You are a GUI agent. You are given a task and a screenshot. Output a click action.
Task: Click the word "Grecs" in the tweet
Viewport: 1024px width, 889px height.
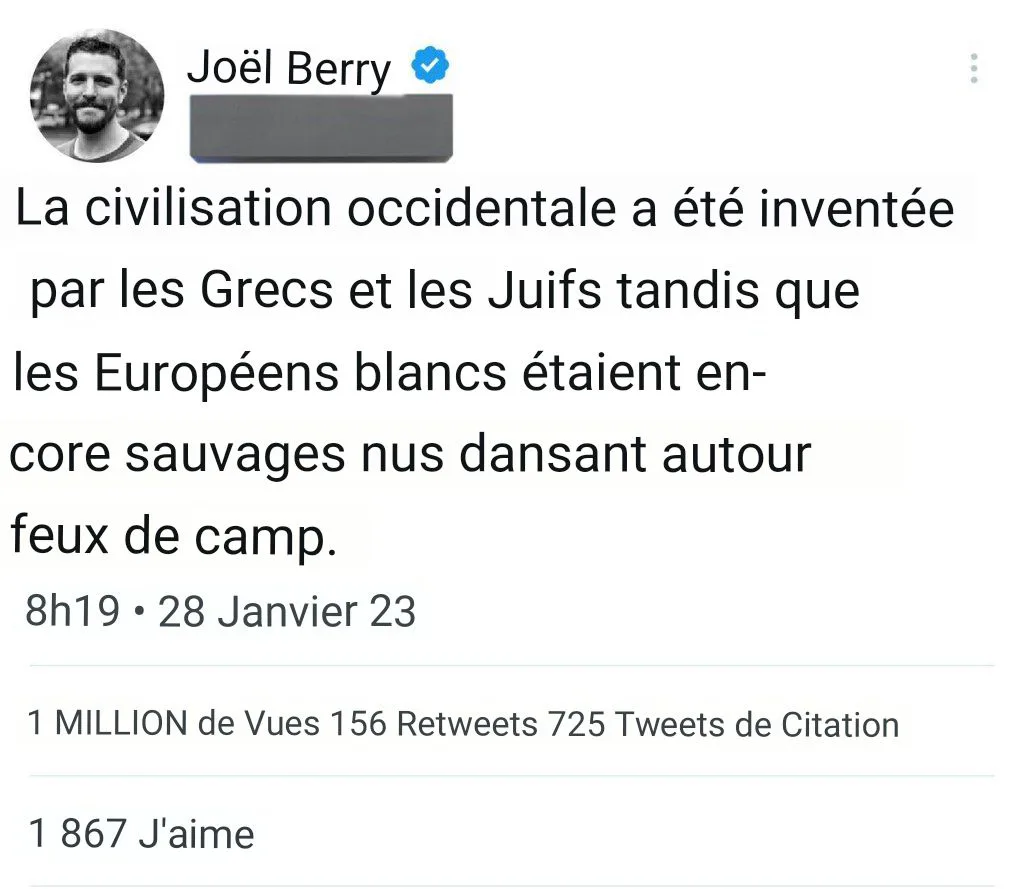click(x=266, y=289)
